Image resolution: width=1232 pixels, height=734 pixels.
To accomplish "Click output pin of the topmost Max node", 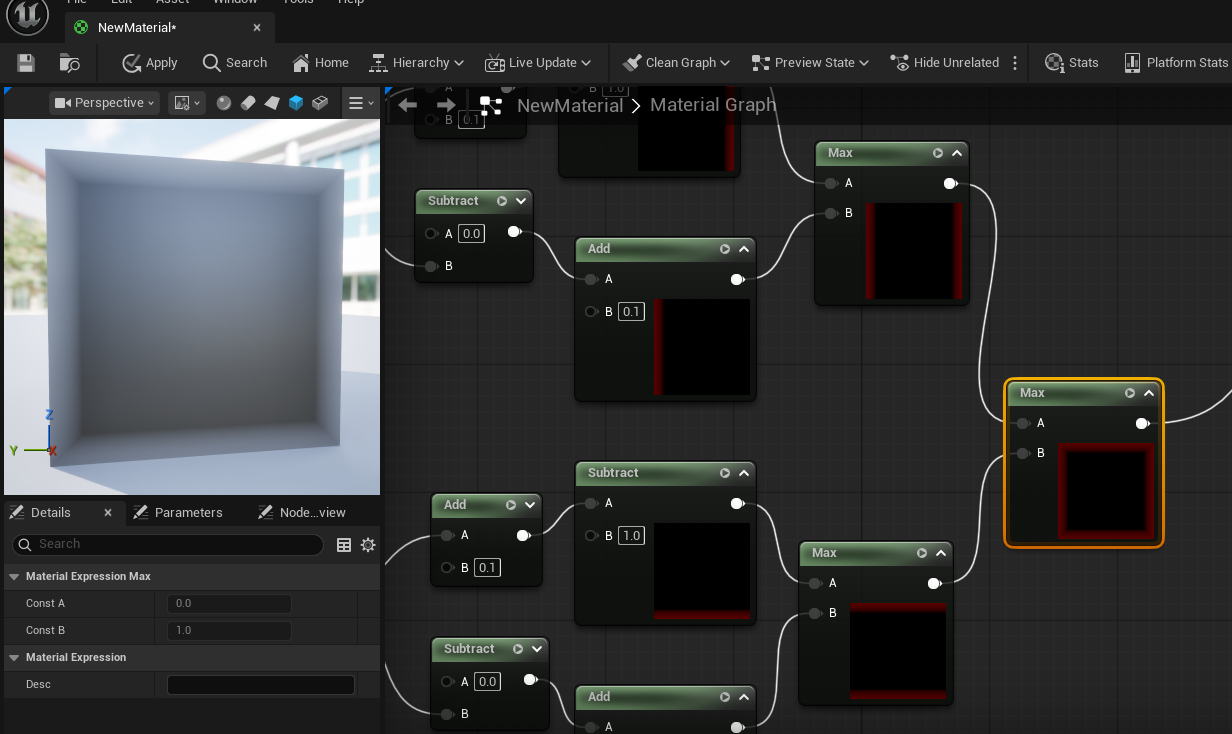I will tap(950, 184).
